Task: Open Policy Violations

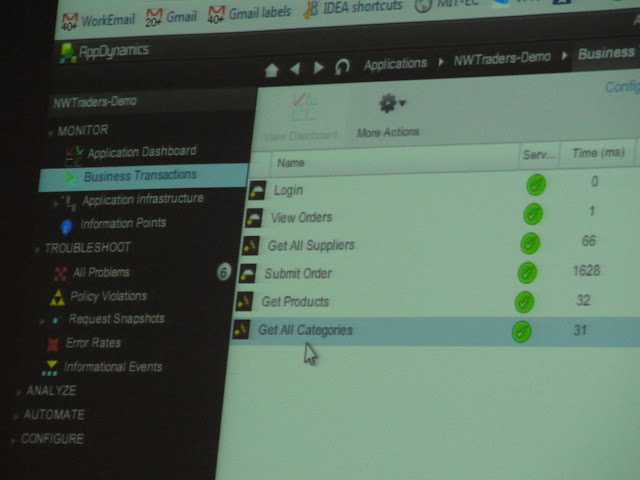Action: coord(108,296)
